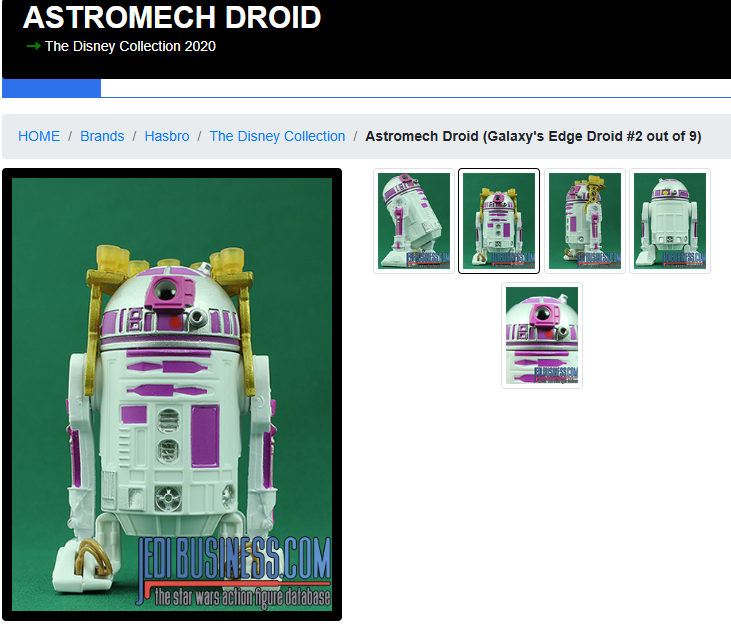Click the large main droid photo
The image size is (731, 626).
coord(172,394)
